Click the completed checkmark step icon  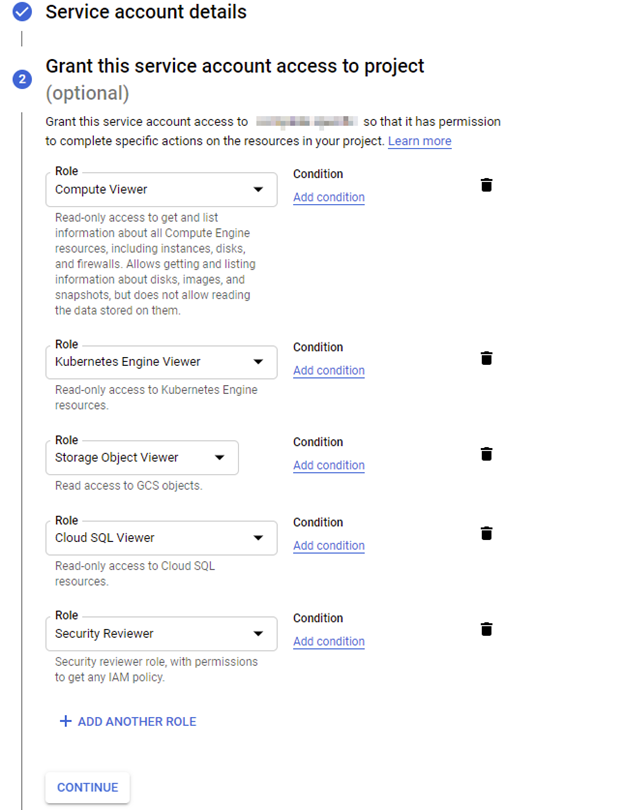tap(22, 11)
